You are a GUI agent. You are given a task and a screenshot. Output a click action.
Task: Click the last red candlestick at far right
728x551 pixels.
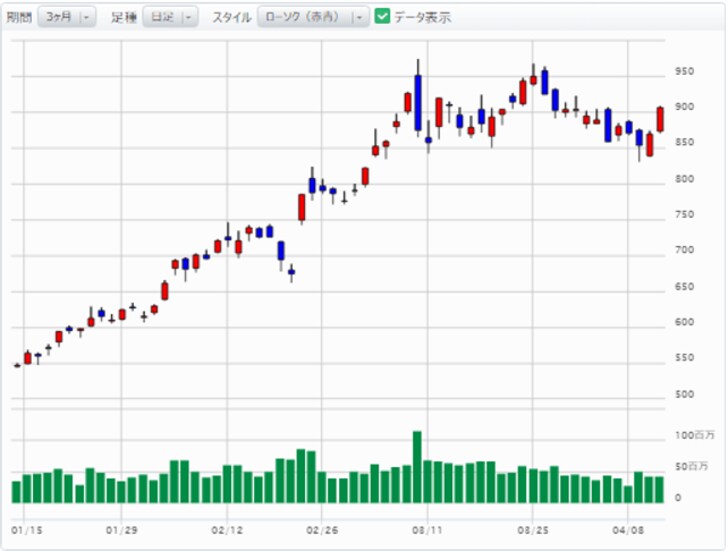[660, 119]
